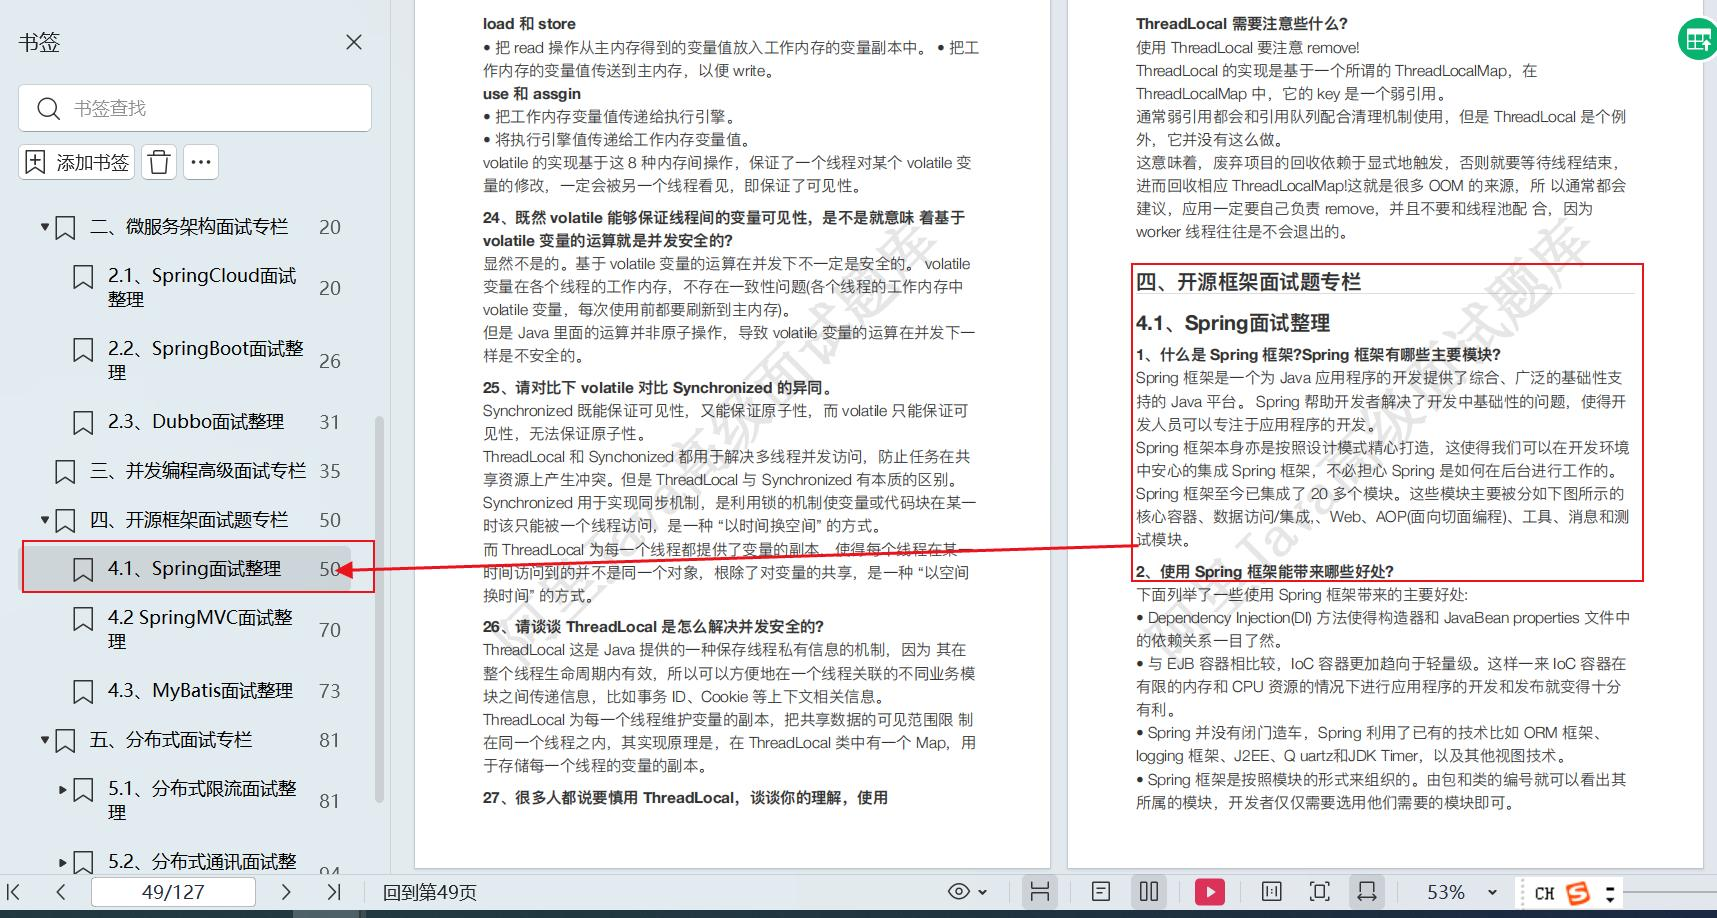1717x918 pixels.
Task: Expand 5.1、分布式限流面试整理 bookmark
Action: coord(63,789)
